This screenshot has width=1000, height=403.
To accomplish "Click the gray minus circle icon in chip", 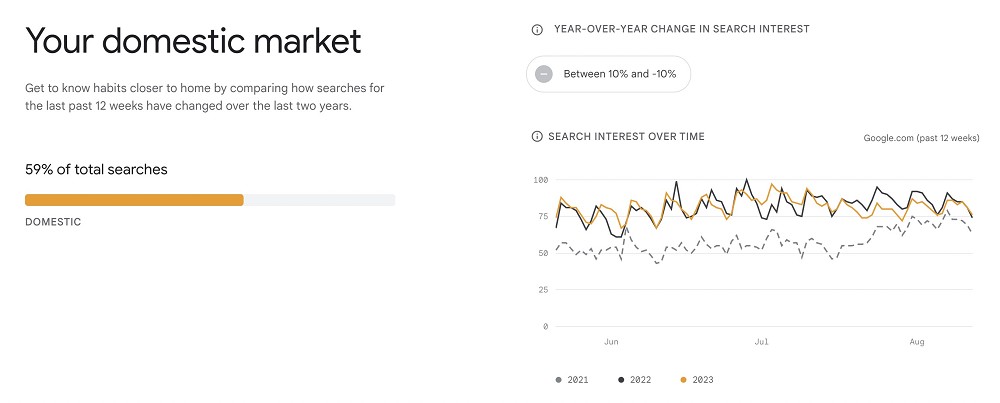I will [543, 74].
